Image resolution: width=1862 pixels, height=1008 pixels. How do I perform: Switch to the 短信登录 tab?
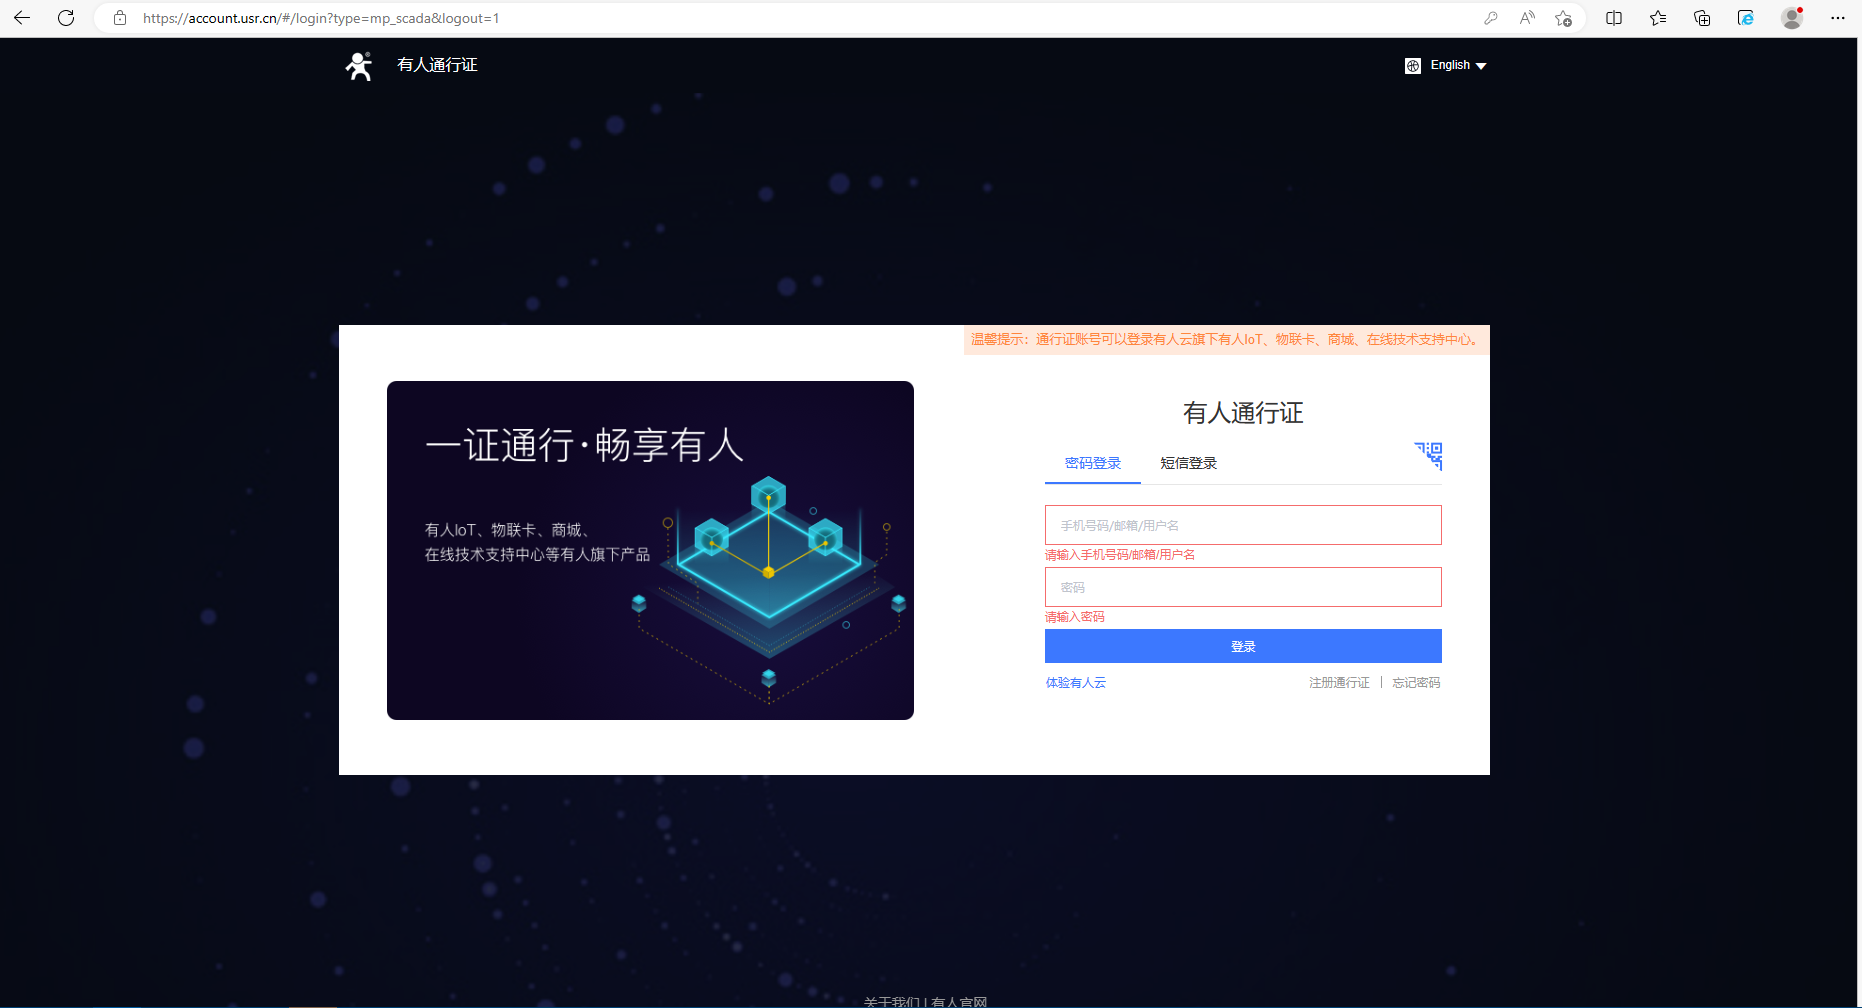pos(1189,463)
